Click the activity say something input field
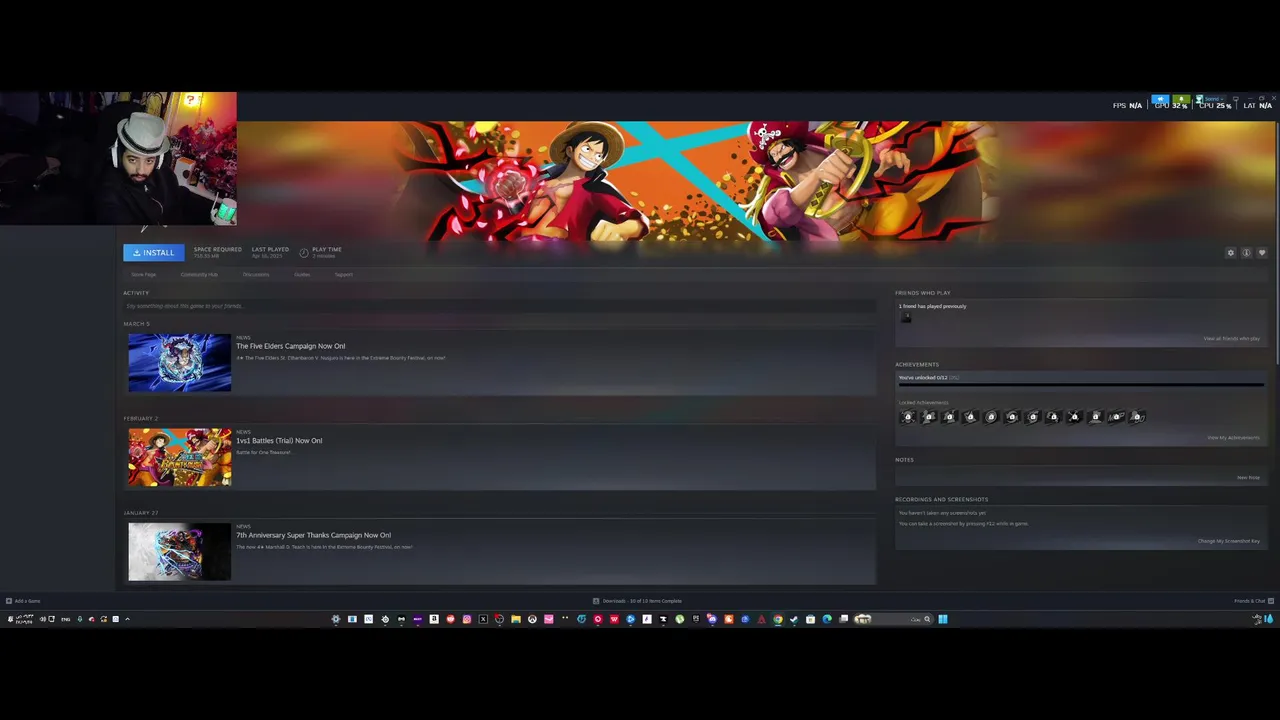 point(499,306)
